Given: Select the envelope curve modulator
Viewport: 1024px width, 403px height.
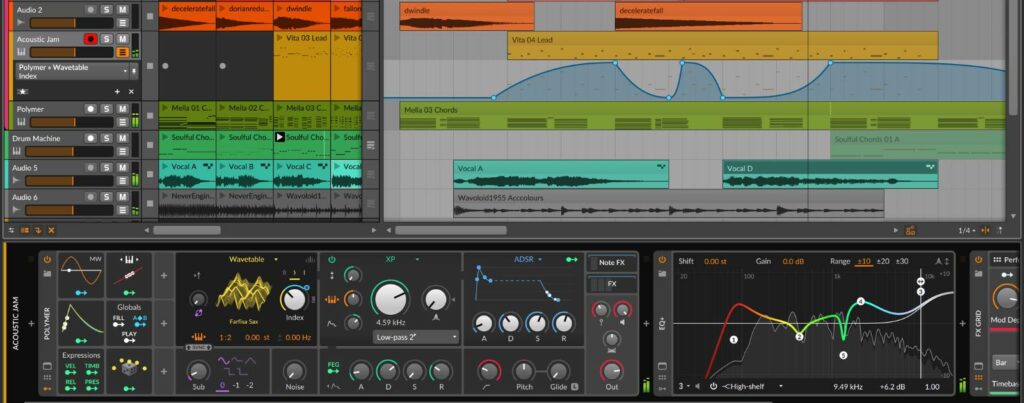Looking at the screenshot, I should pyautogui.click(x=81, y=323).
